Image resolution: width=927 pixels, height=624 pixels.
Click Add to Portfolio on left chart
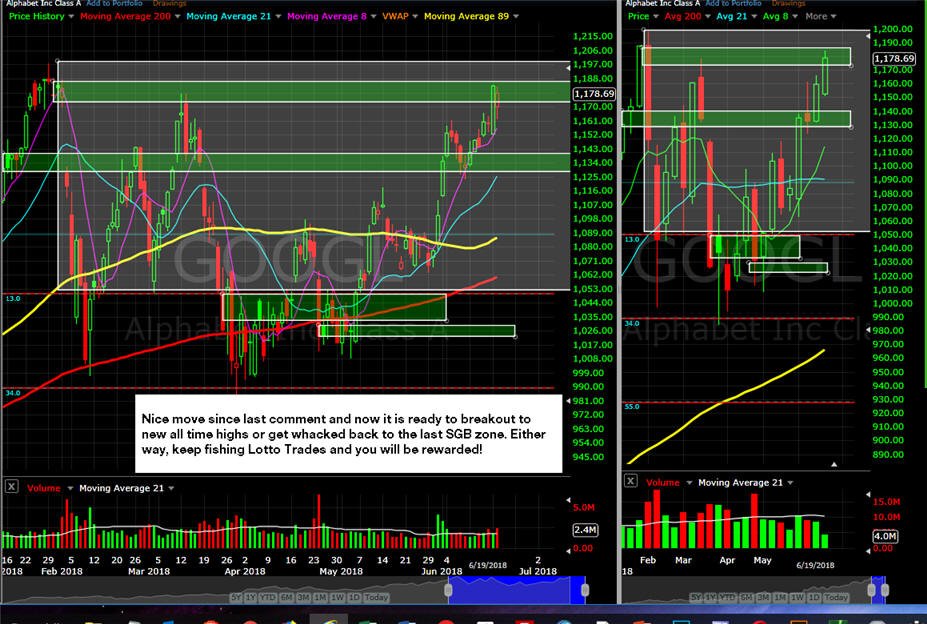114,4
